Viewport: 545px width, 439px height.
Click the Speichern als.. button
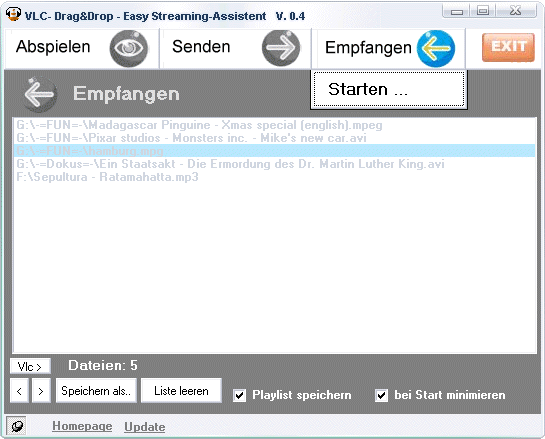[x=96, y=391]
